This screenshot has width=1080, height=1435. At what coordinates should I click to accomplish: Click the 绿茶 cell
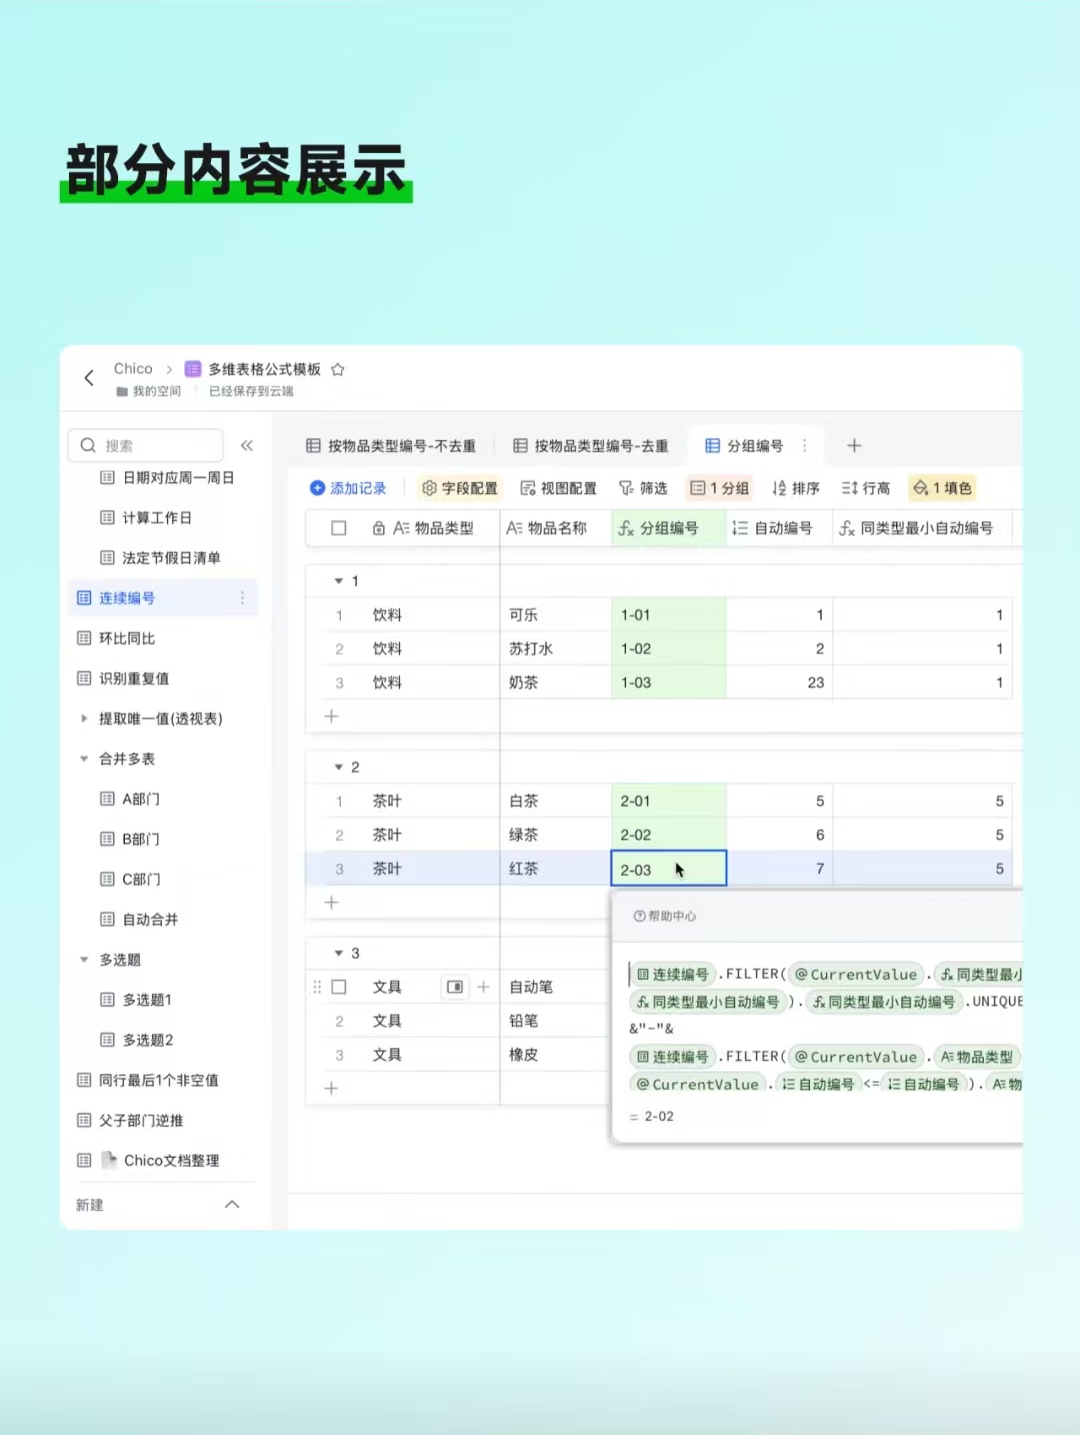[x=555, y=835]
